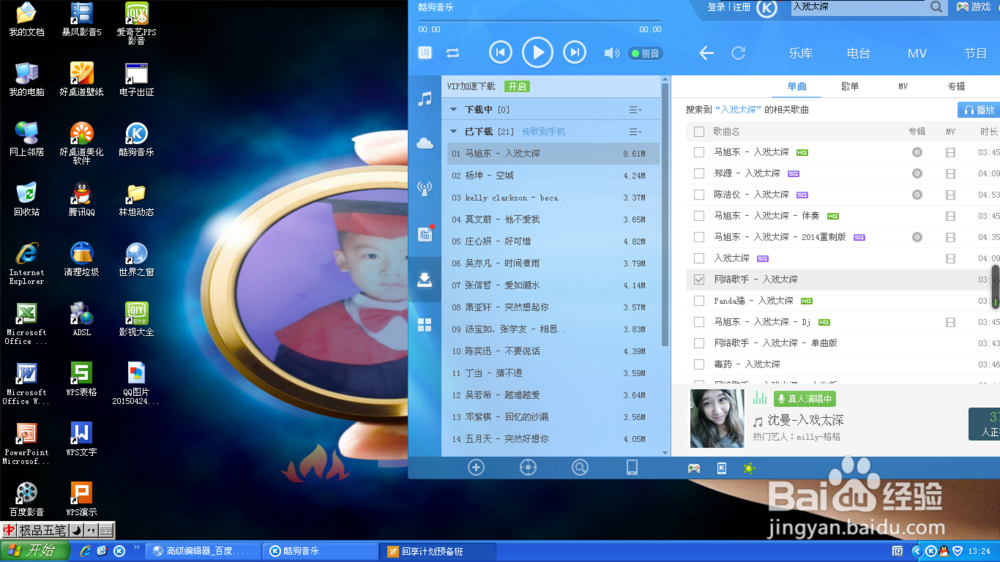Click the 真人演唱中 button
Viewport: 1000px width, 562px height.
click(804, 399)
